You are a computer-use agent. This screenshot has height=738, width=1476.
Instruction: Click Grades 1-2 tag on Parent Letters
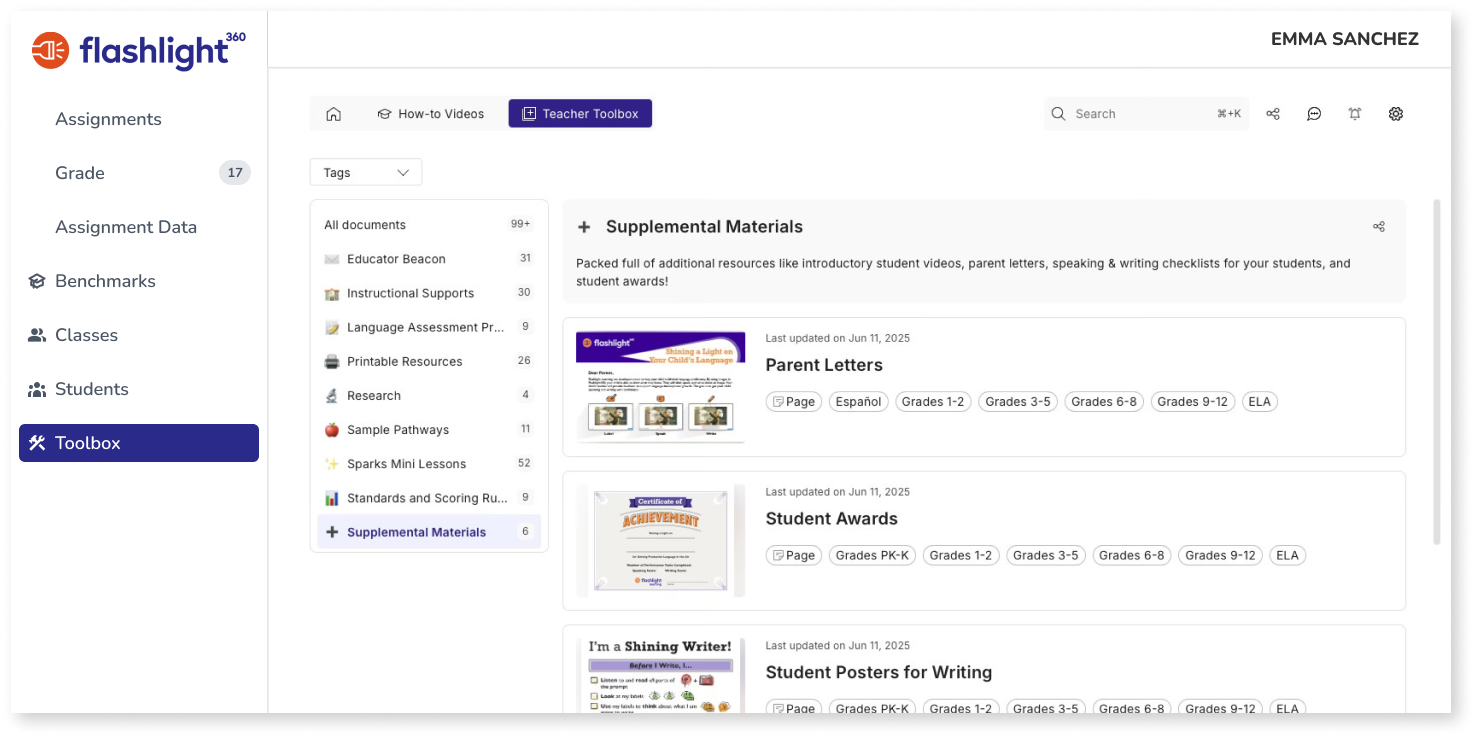coord(933,402)
